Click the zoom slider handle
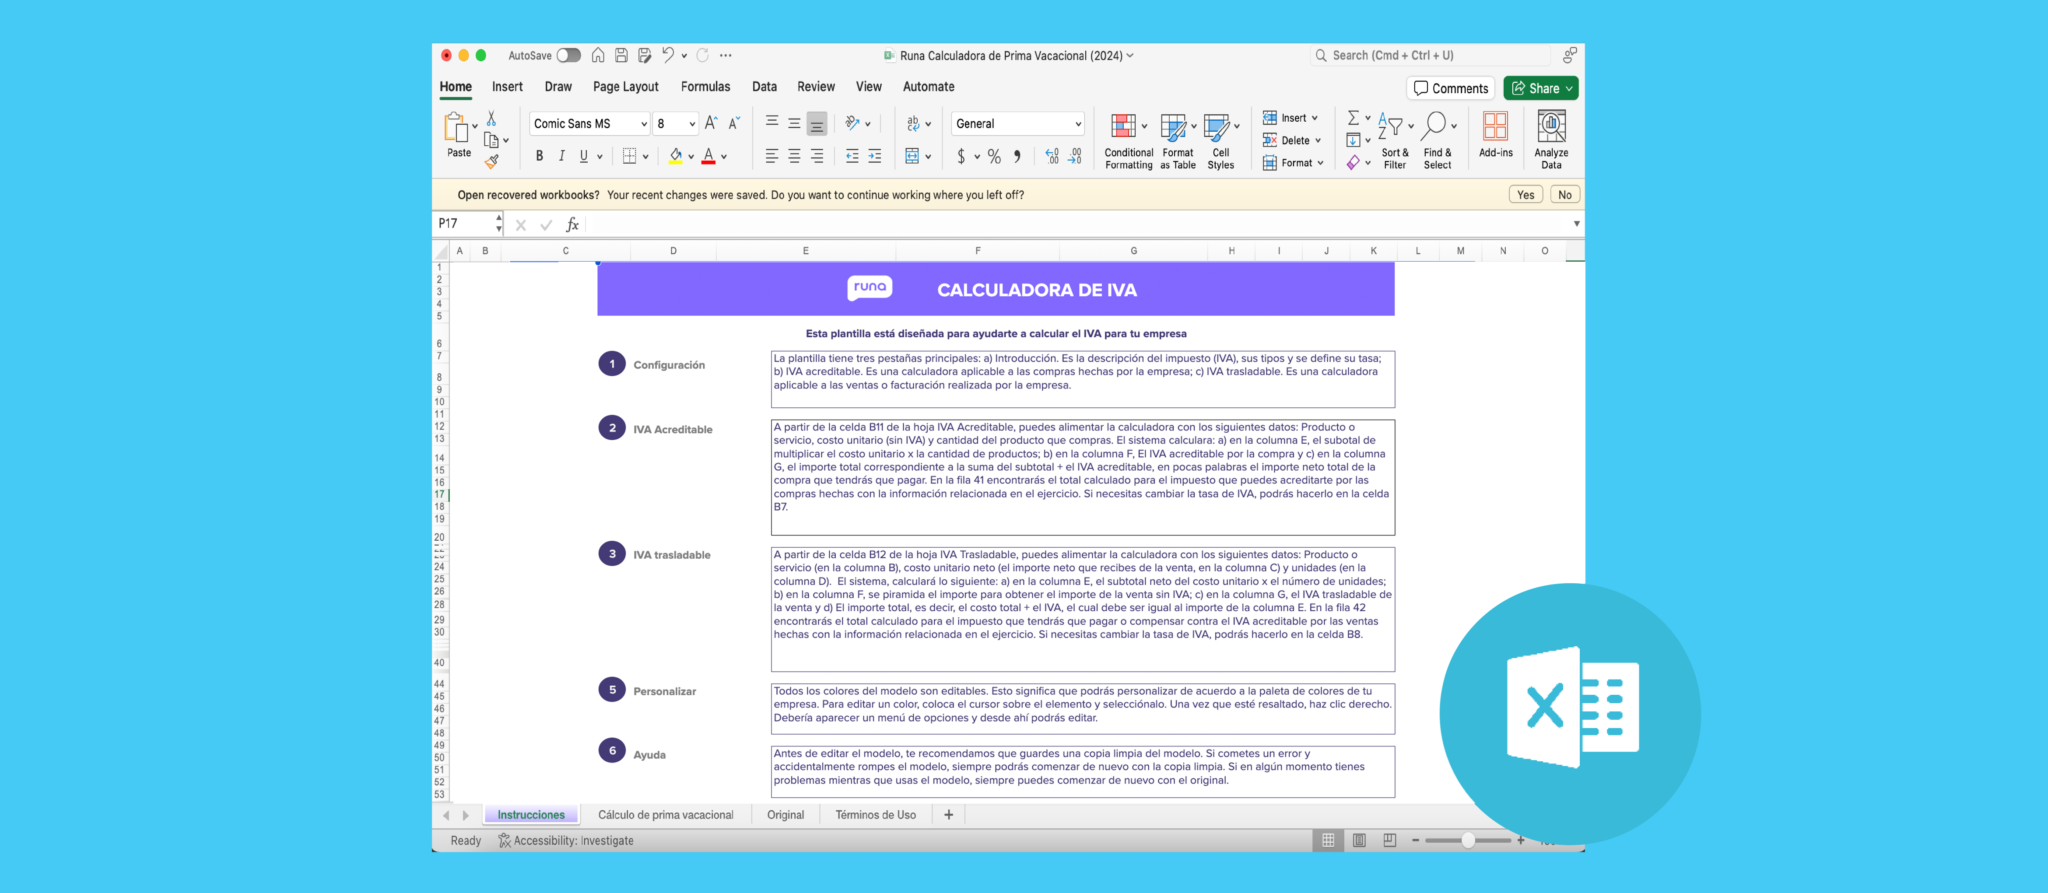The image size is (2048, 893). [x=1468, y=841]
